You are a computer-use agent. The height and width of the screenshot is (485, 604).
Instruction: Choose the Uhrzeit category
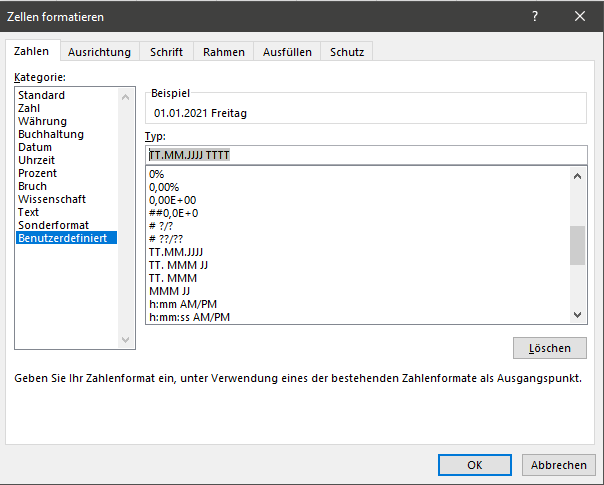pyautogui.click(x=66, y=160)
